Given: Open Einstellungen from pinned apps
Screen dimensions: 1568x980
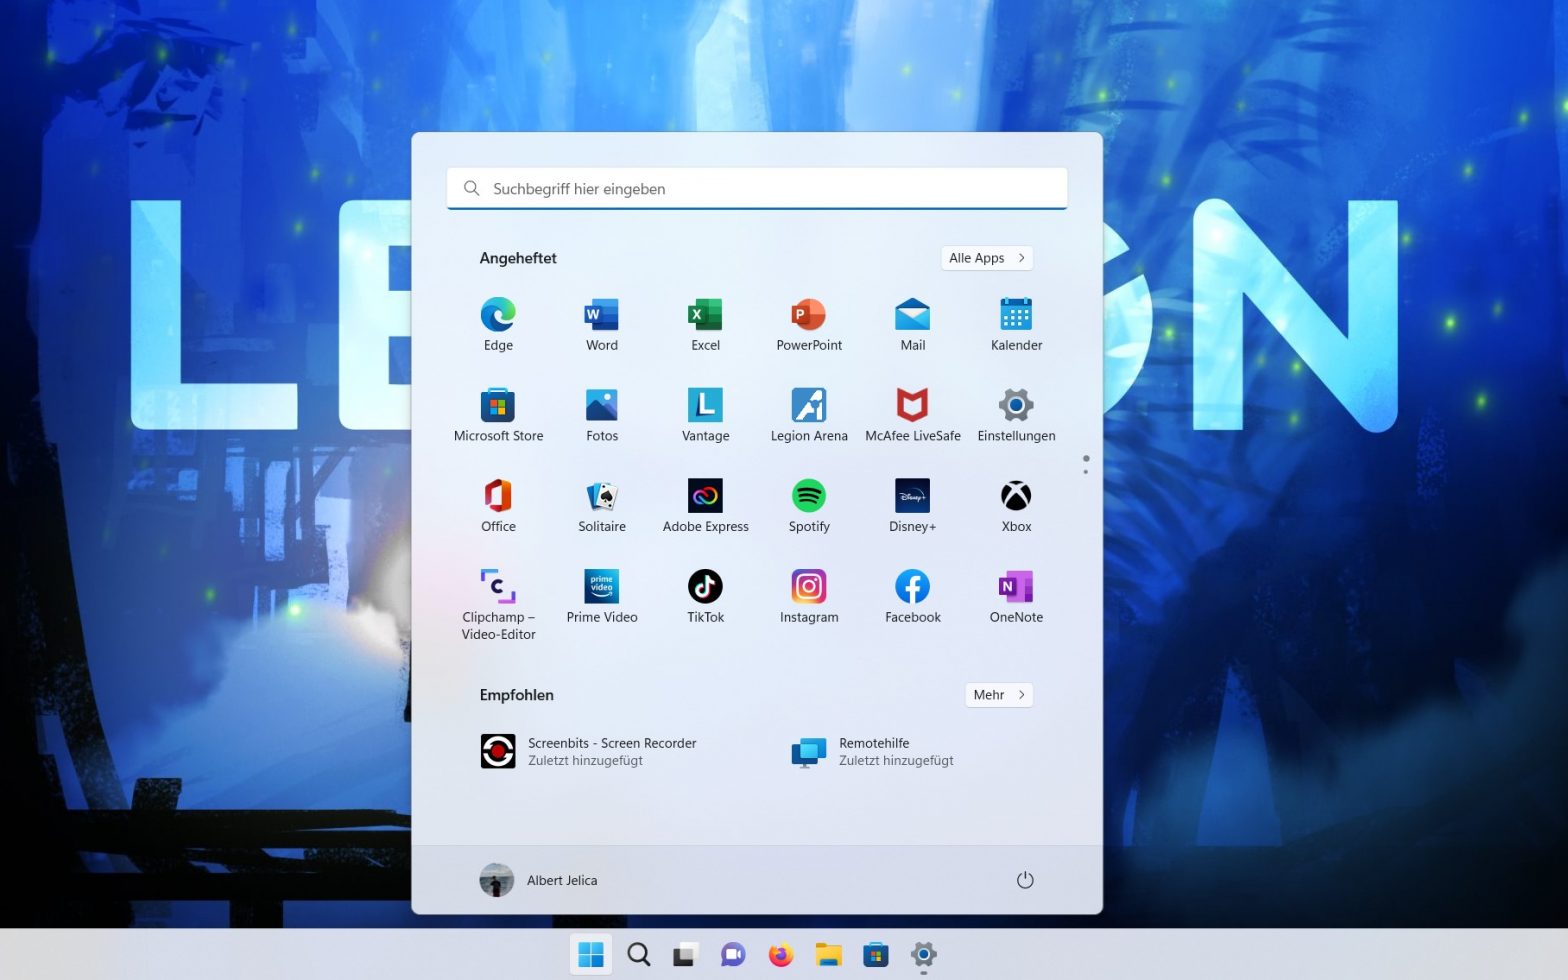Looking at the screenshot, I should click(x=1016, y=415).
